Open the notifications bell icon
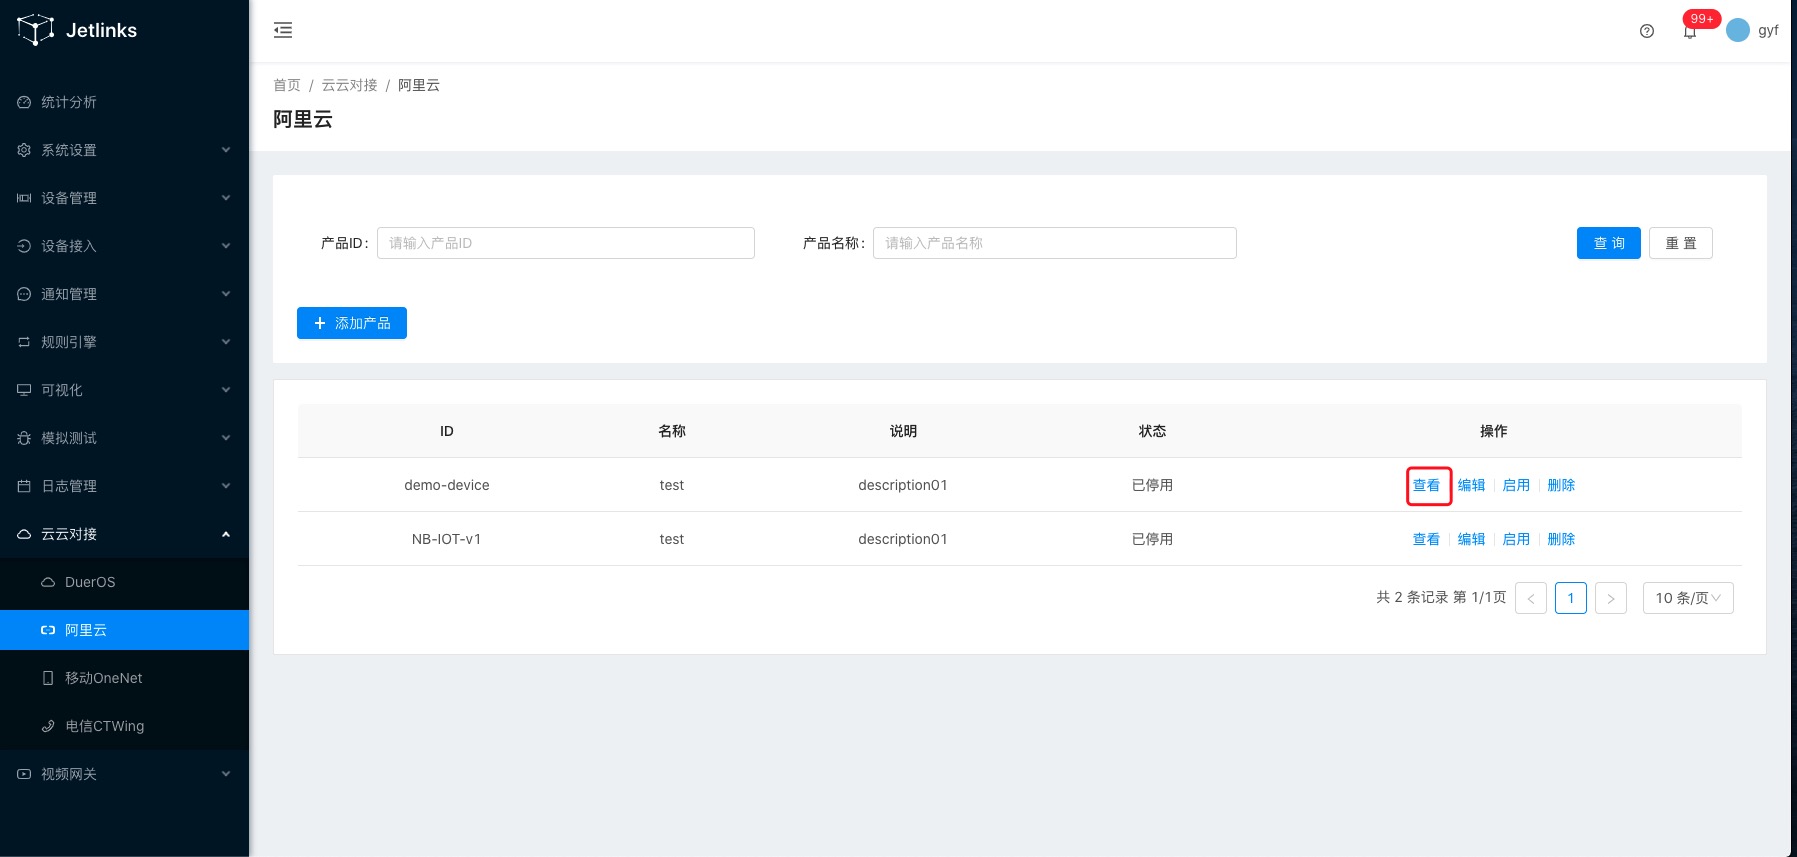Screen dimensions: 1797x857 point(1690,32)
